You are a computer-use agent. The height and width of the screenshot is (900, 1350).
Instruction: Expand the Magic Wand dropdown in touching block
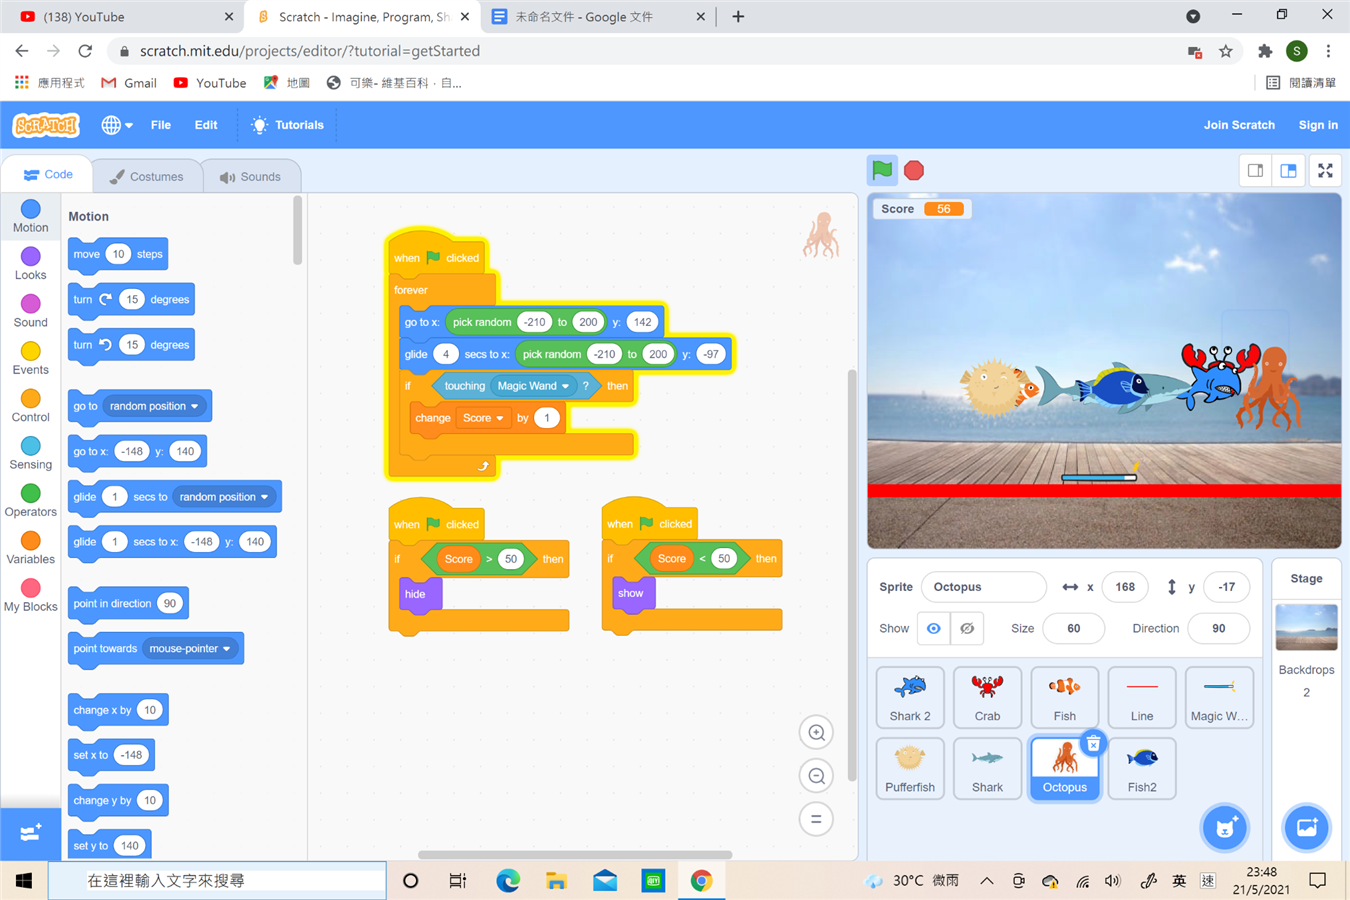click(565, 386)
